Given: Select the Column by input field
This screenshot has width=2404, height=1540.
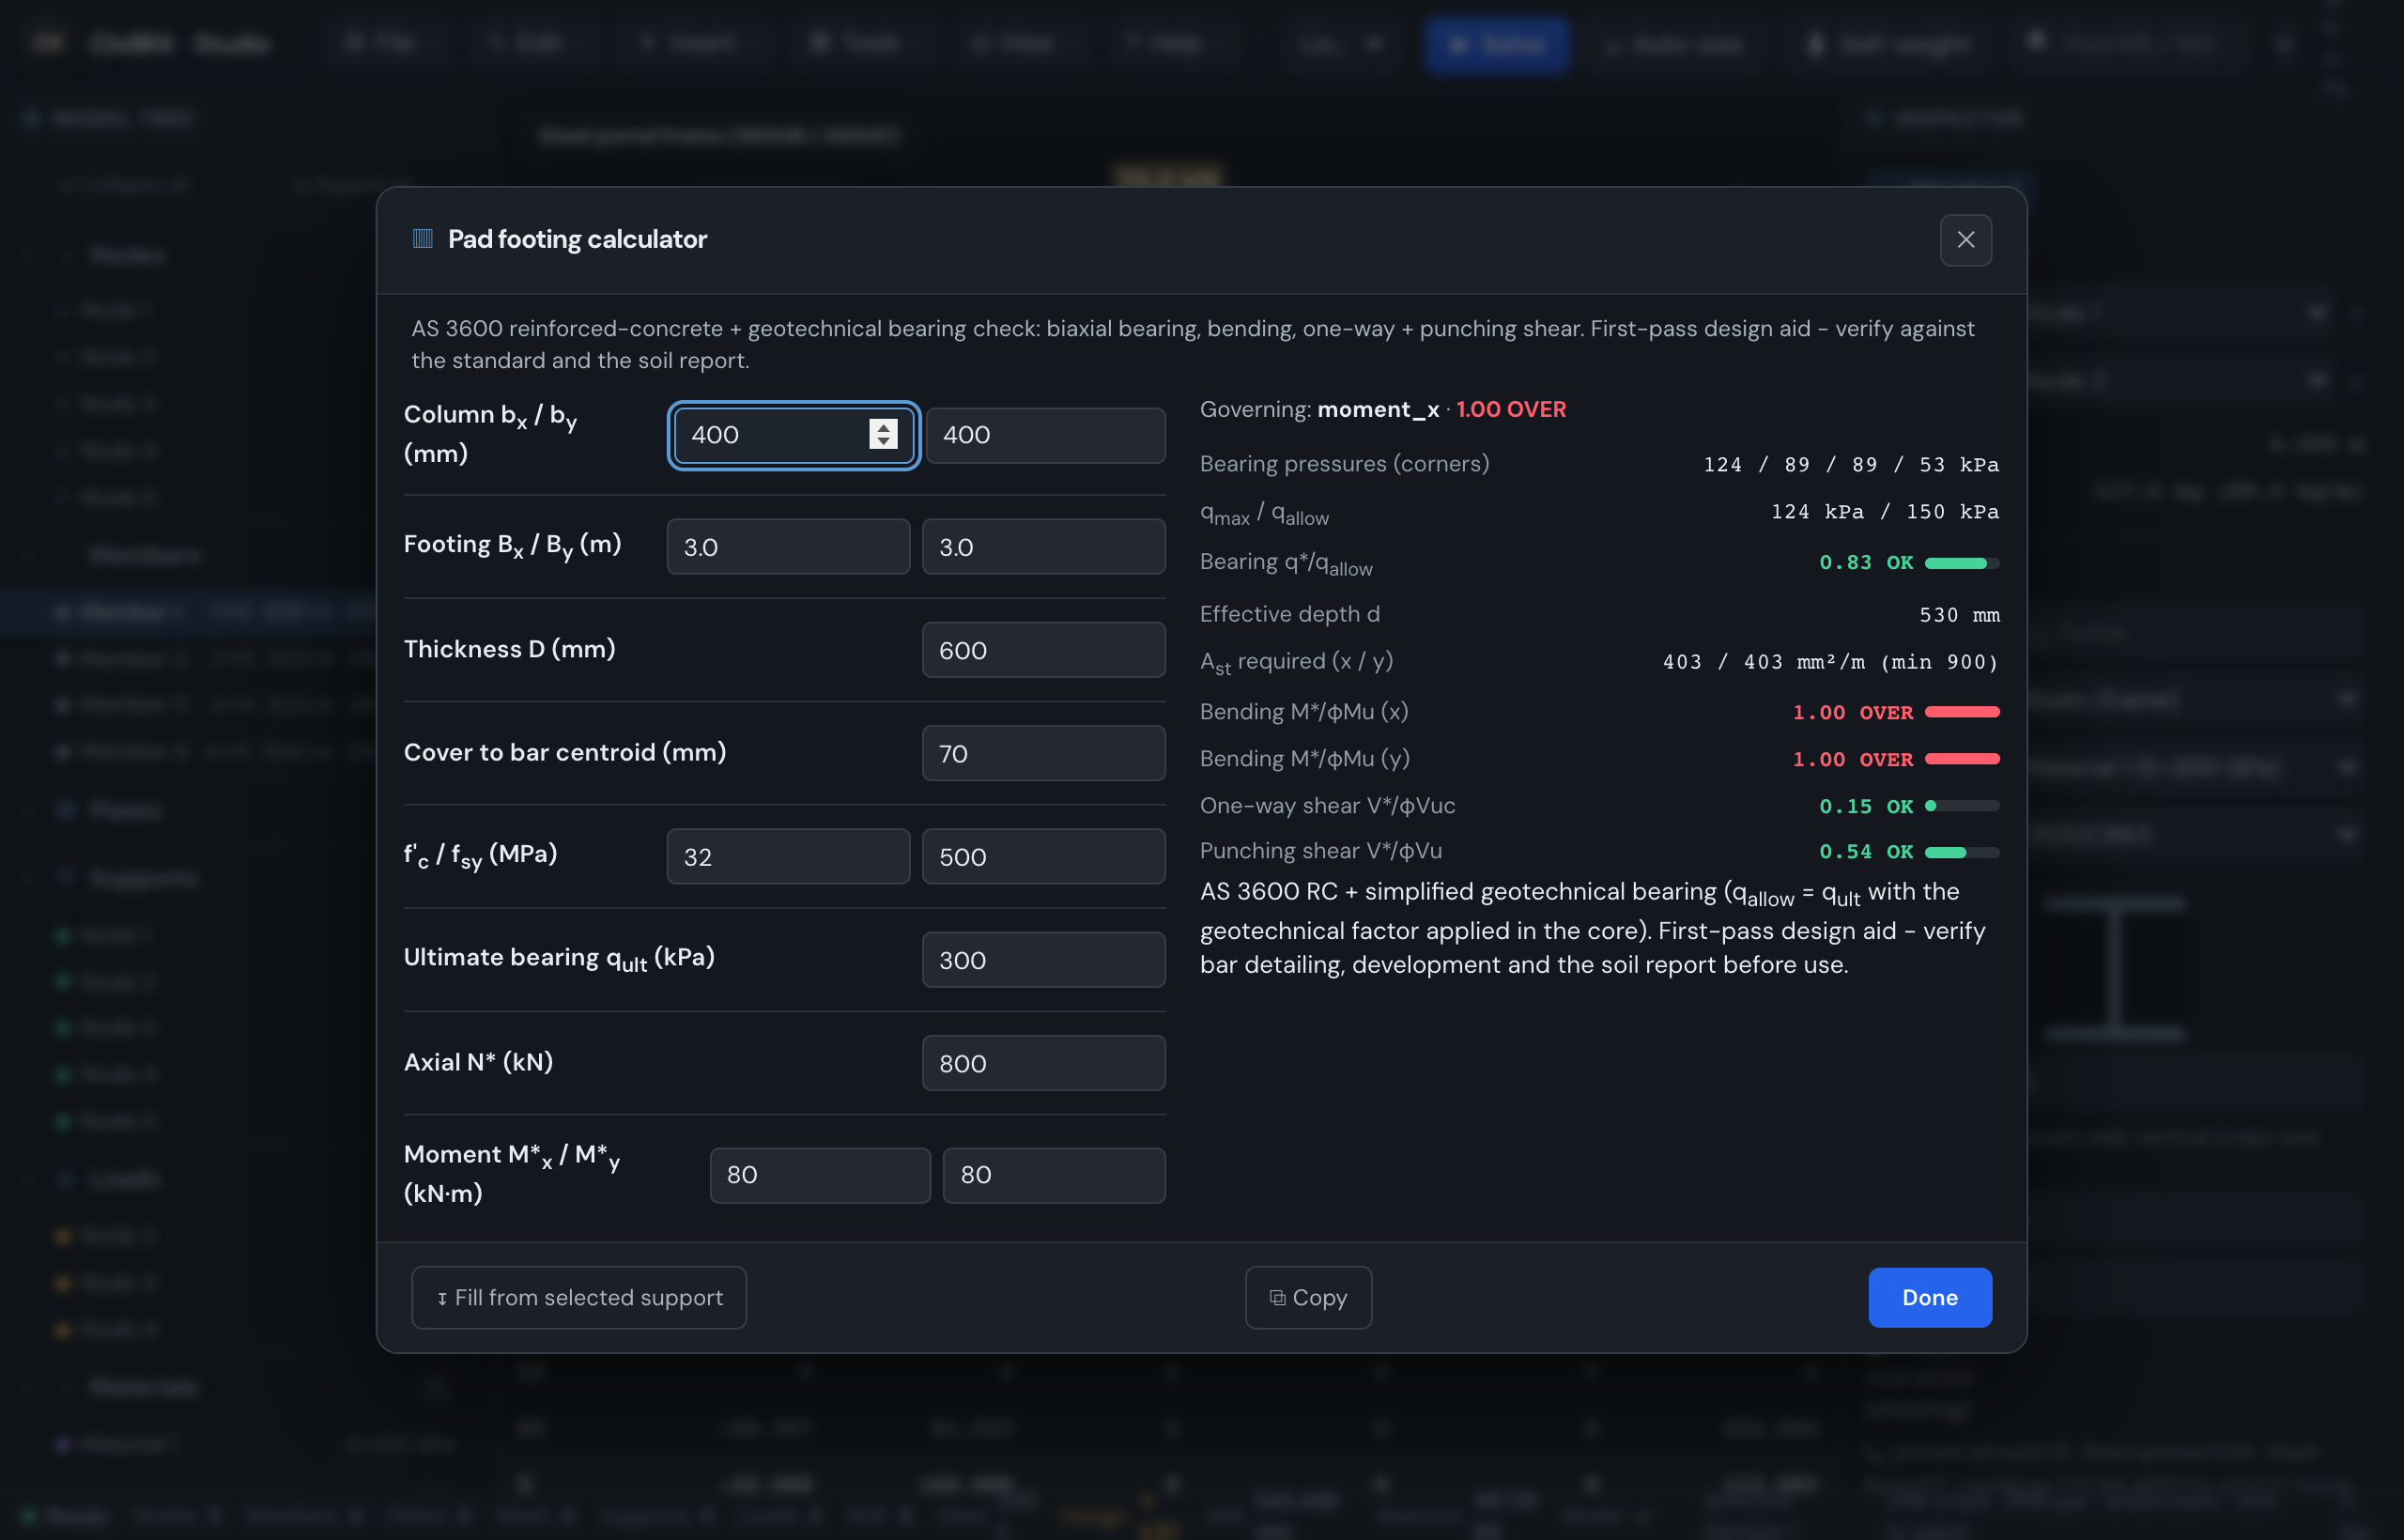Looking at the screenshot, I should click(1045, 435).
